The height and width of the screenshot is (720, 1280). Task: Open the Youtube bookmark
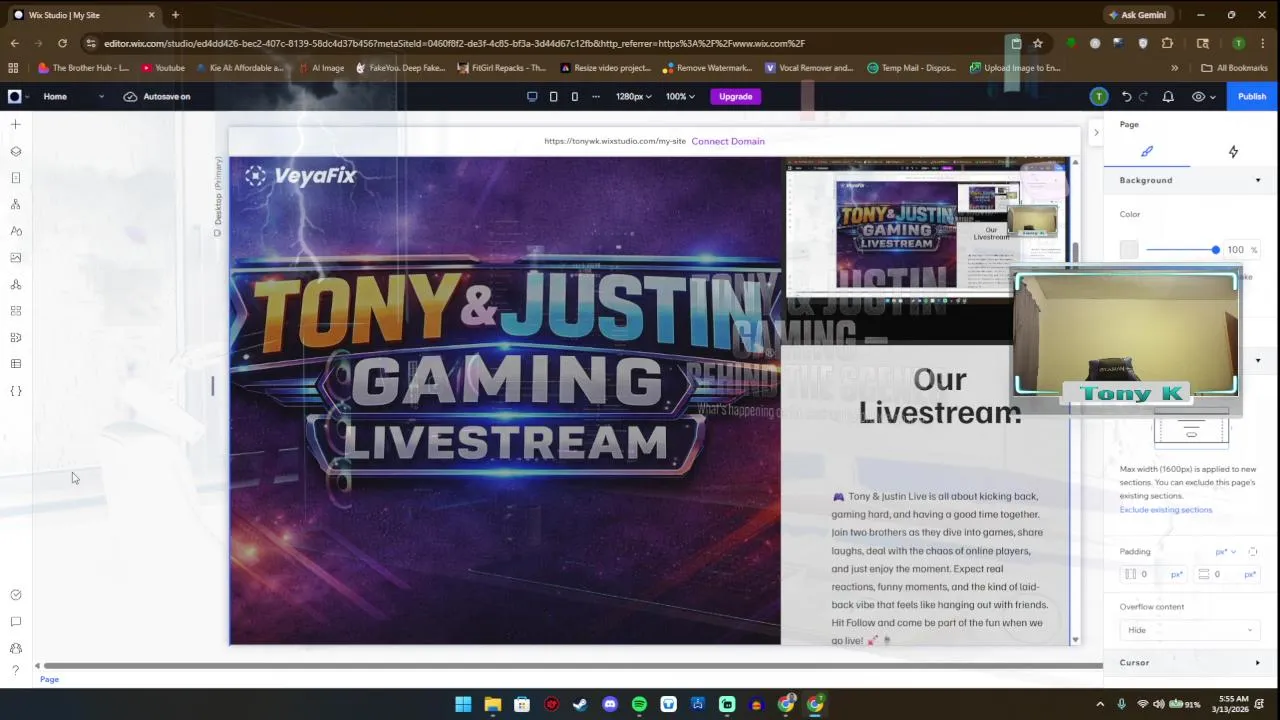pos(163,68)
